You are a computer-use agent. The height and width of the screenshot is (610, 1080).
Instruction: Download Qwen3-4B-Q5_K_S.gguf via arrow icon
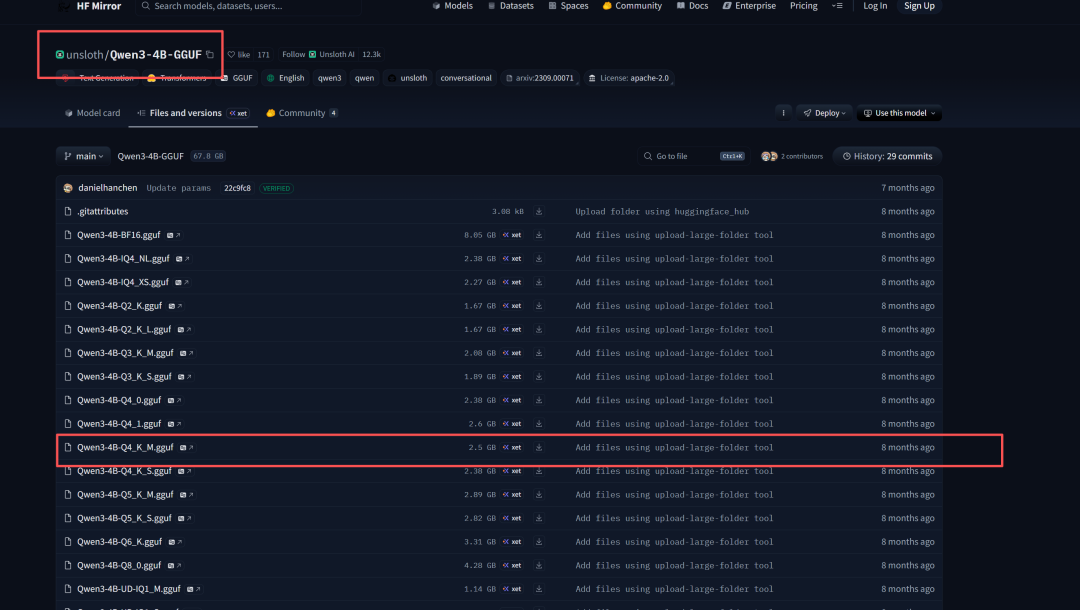539,518
